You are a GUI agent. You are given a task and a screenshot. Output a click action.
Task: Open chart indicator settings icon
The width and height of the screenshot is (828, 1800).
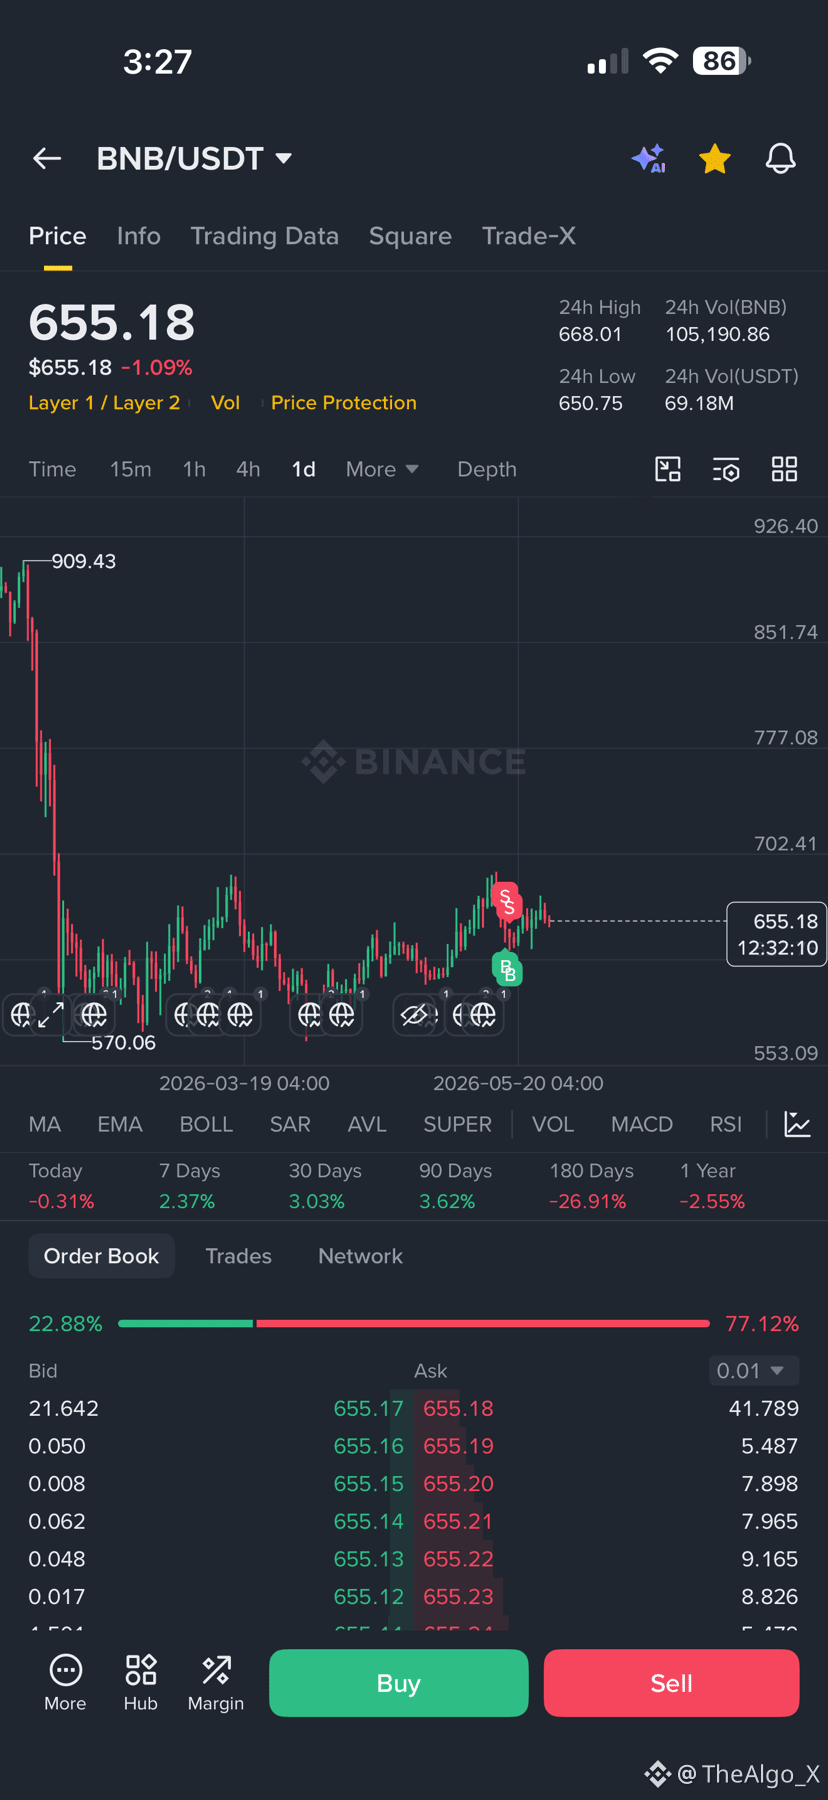(x=726, y=469)
